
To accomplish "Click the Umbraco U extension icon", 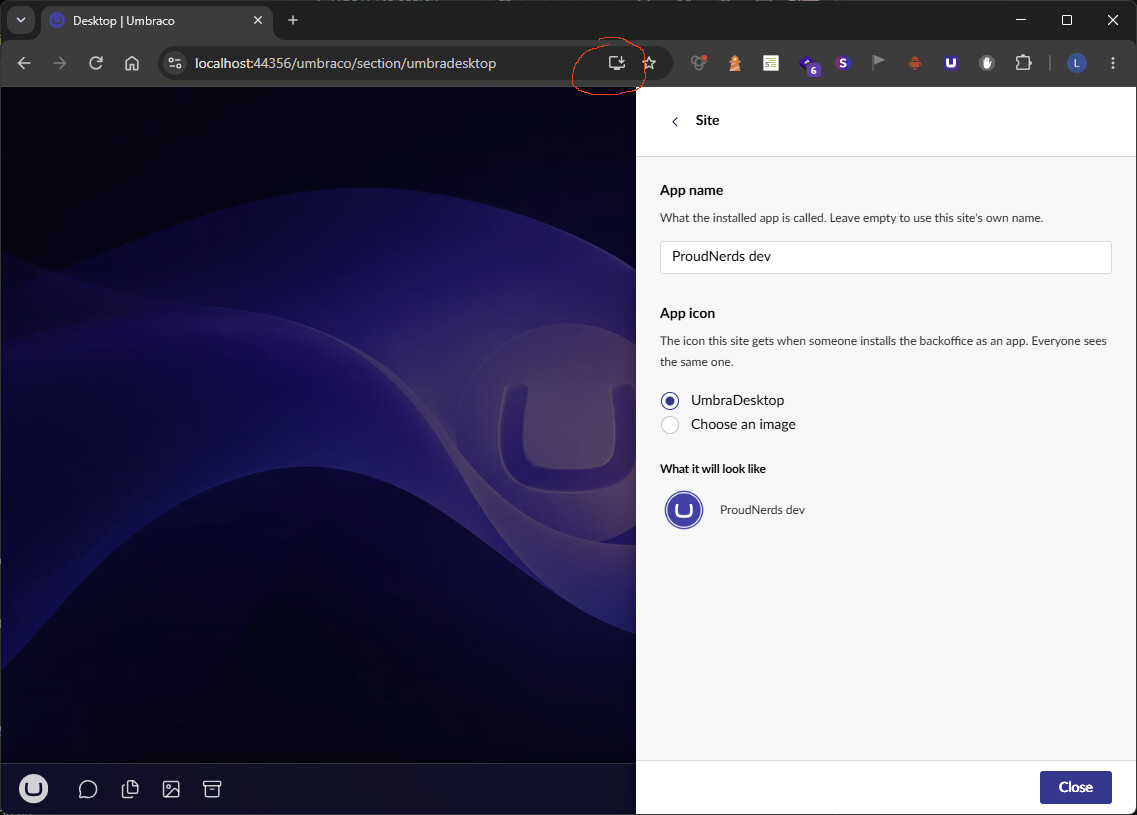I will [x=951, y=63].
